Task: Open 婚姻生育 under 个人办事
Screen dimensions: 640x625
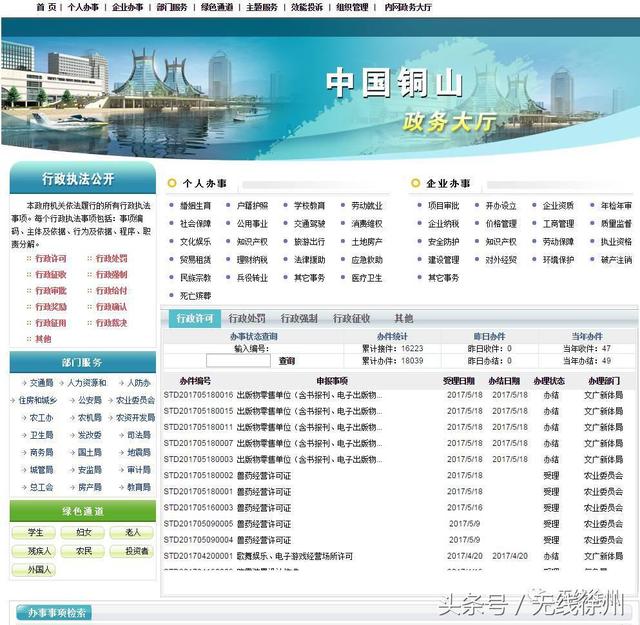Action: pos(196,206)
